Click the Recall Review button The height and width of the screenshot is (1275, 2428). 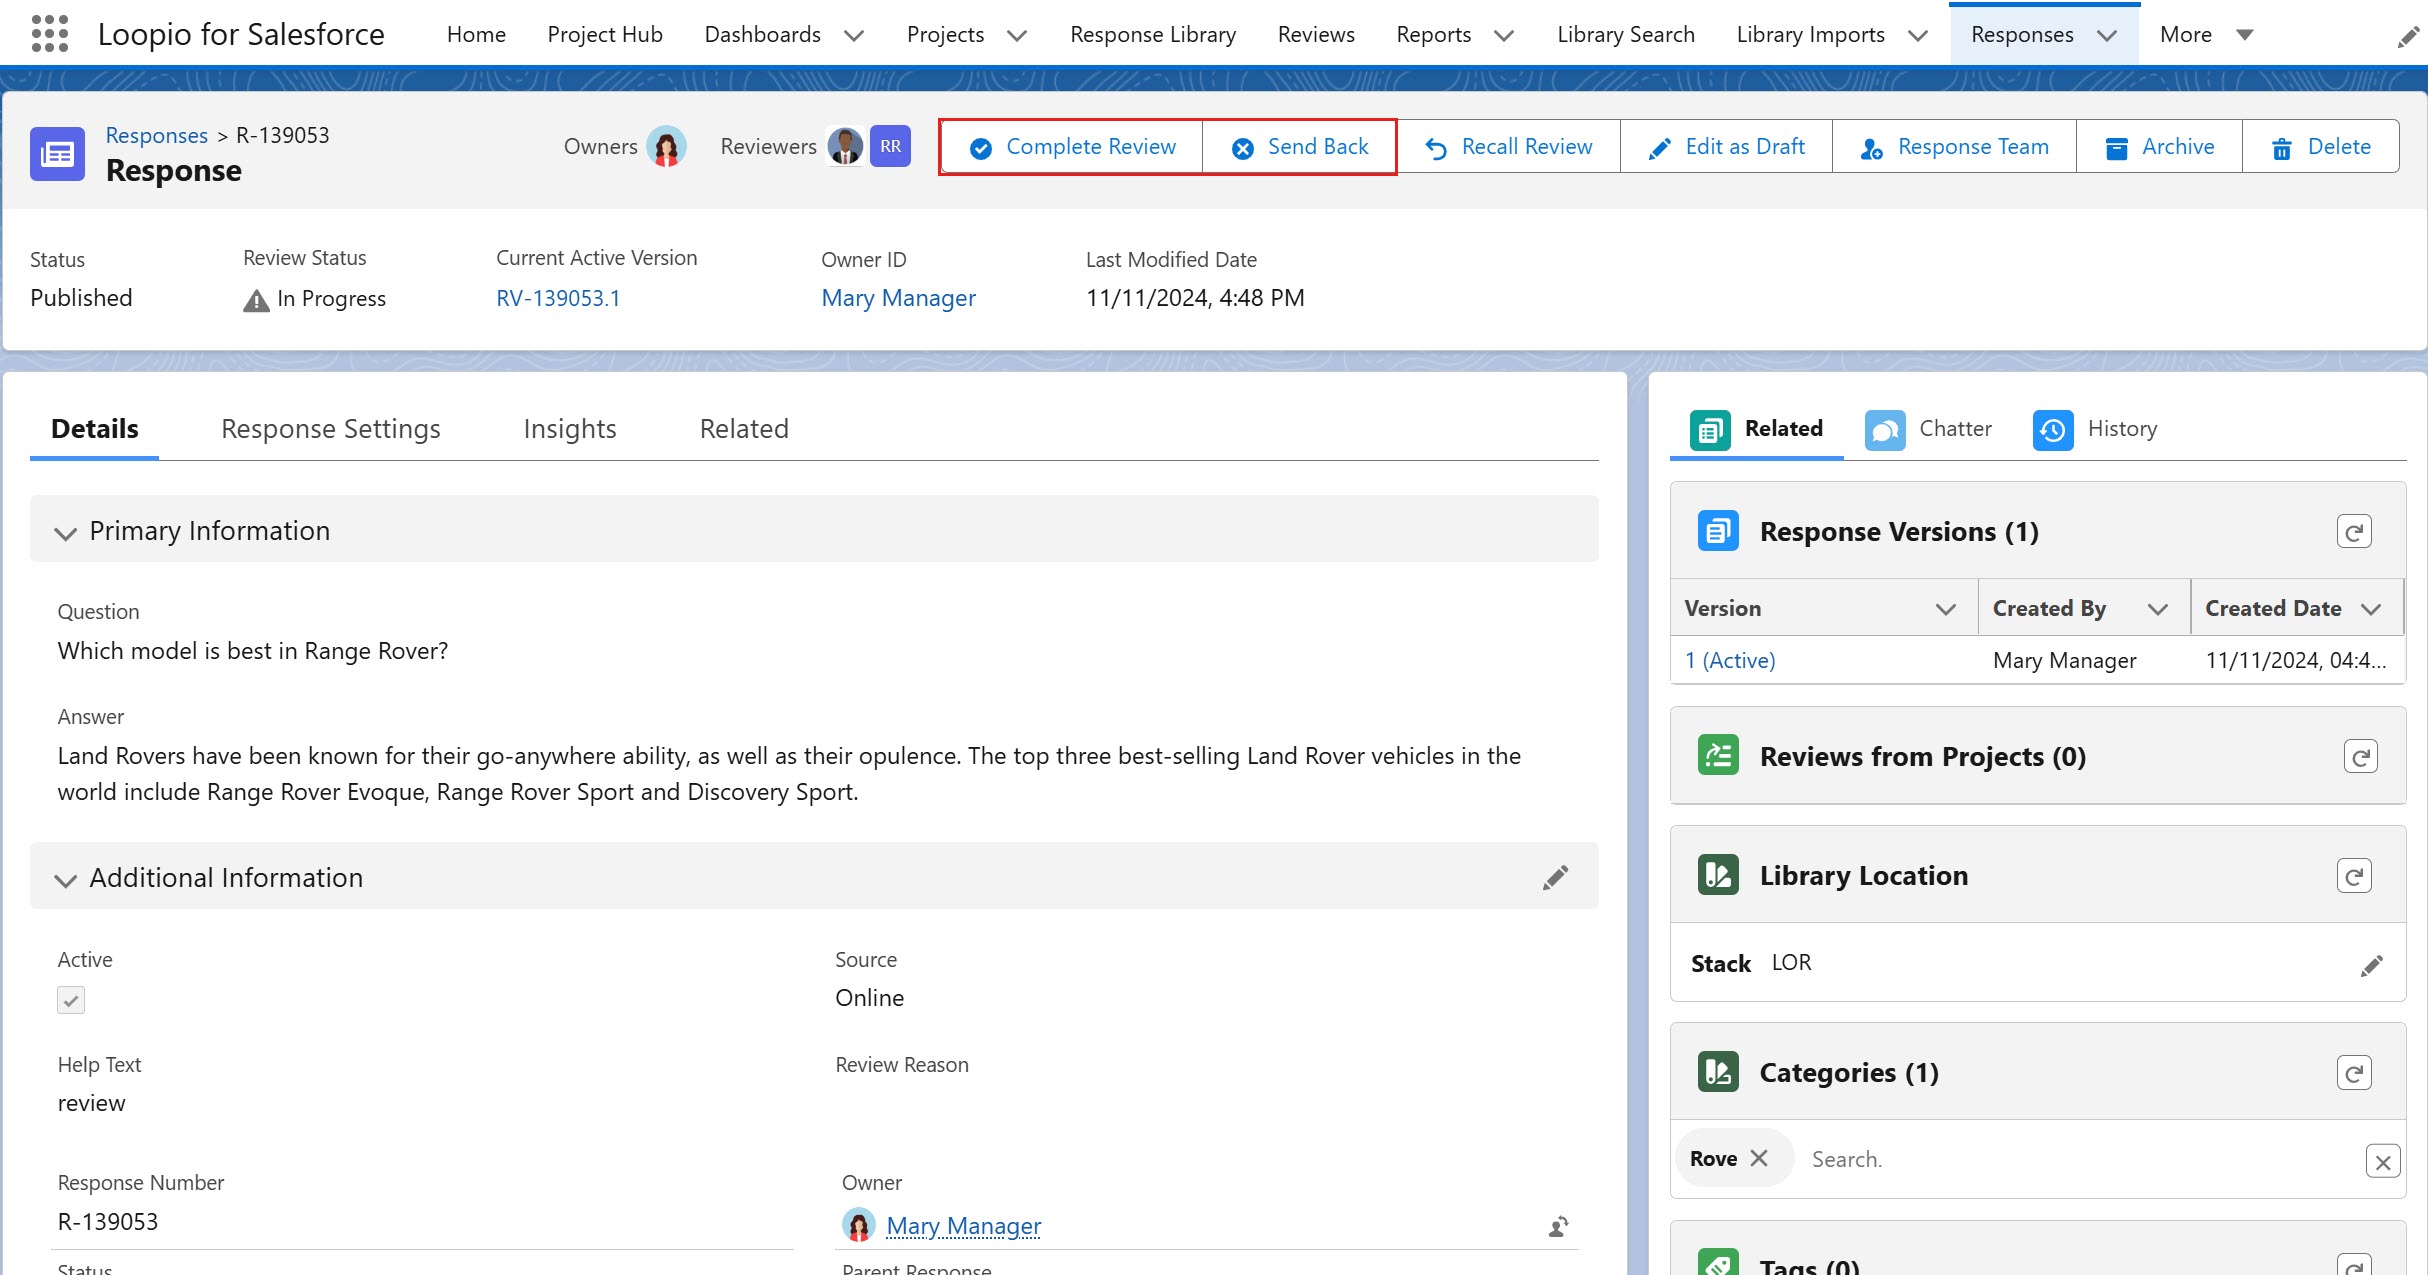[x=1508, y=147]
